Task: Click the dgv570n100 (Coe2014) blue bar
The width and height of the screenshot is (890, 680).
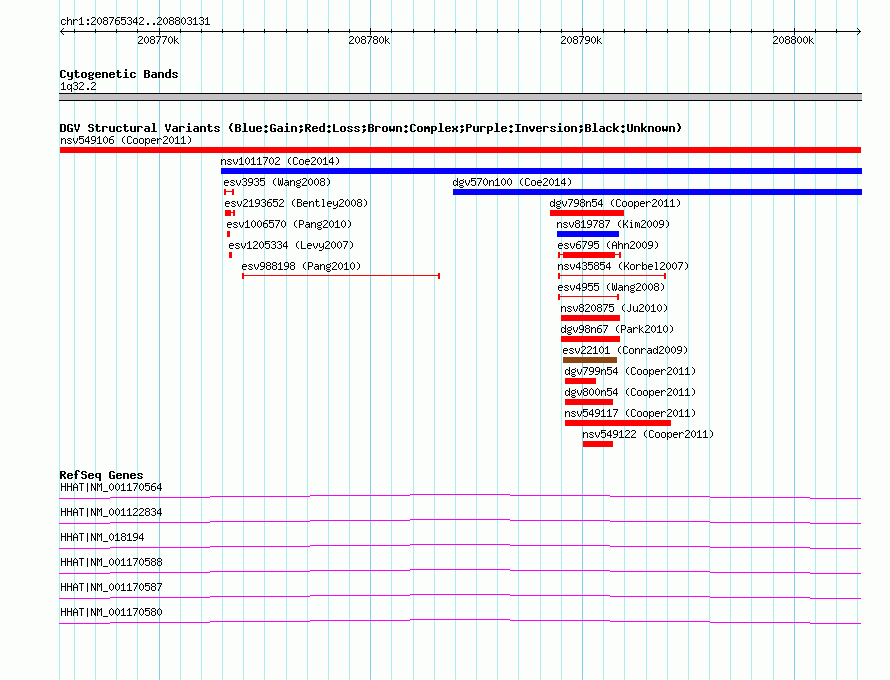Action: pos(657,192)
